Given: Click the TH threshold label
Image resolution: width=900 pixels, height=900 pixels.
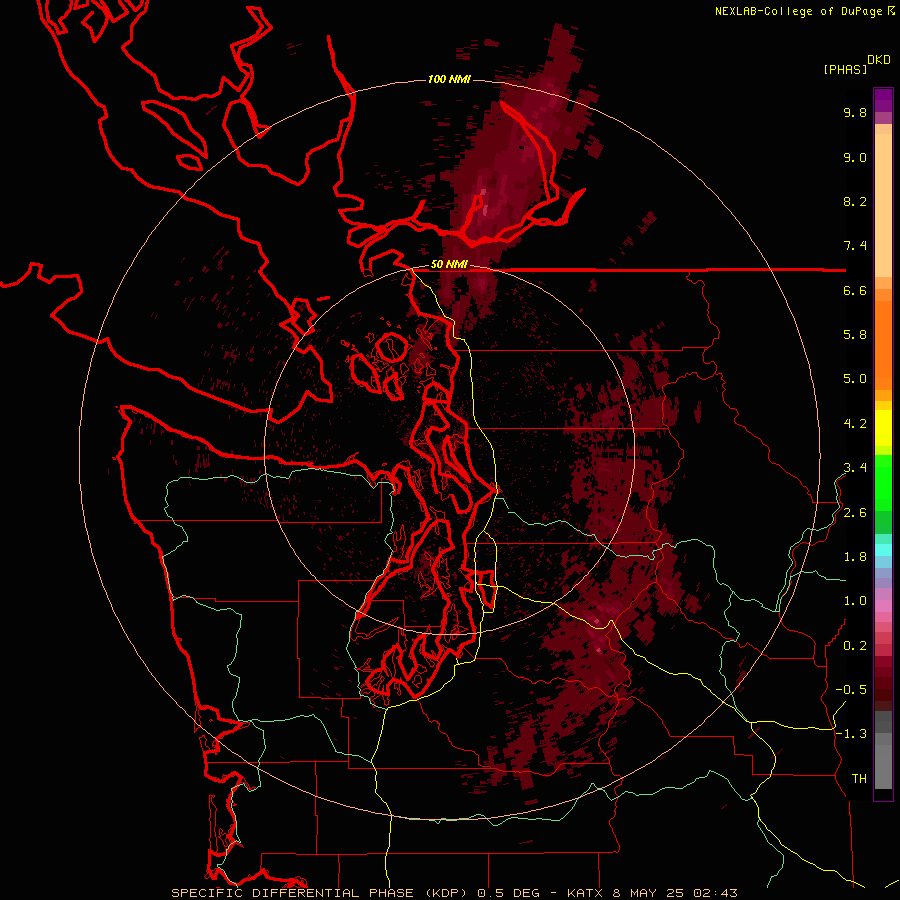Looking at the screenshot, I should (x=859, y=779).
